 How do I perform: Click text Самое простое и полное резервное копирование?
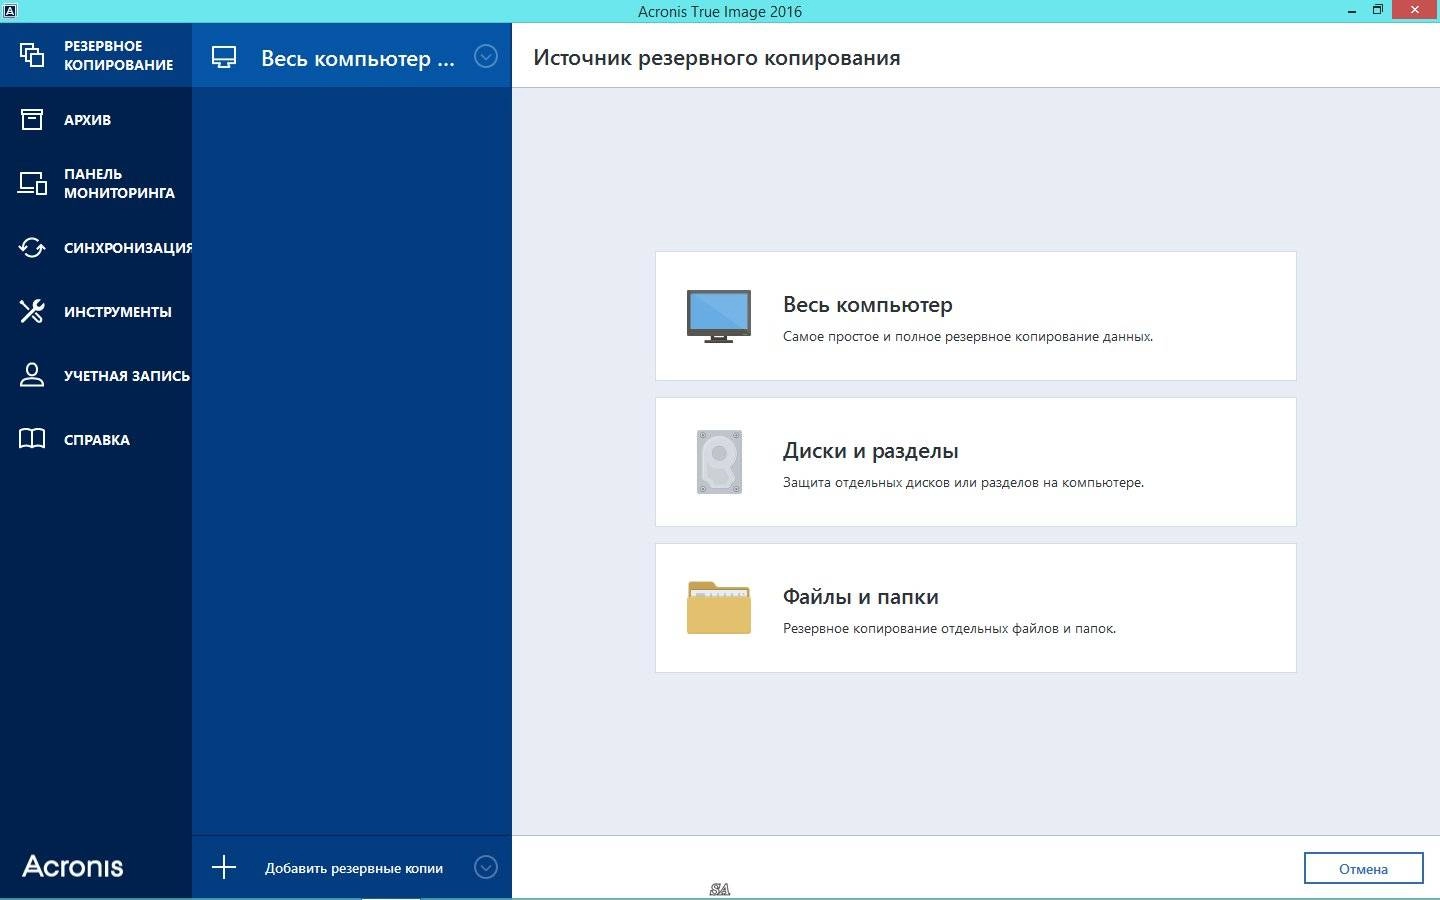968,337
